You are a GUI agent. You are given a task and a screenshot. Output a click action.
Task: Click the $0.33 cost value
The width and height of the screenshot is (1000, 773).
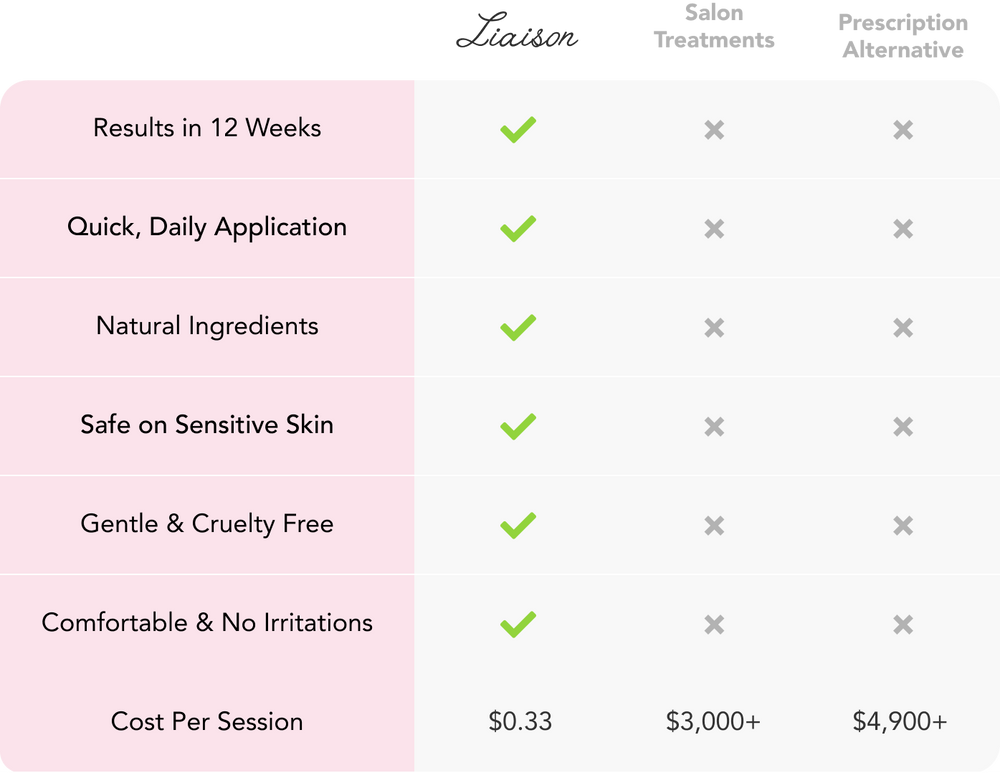click(520, 721)
